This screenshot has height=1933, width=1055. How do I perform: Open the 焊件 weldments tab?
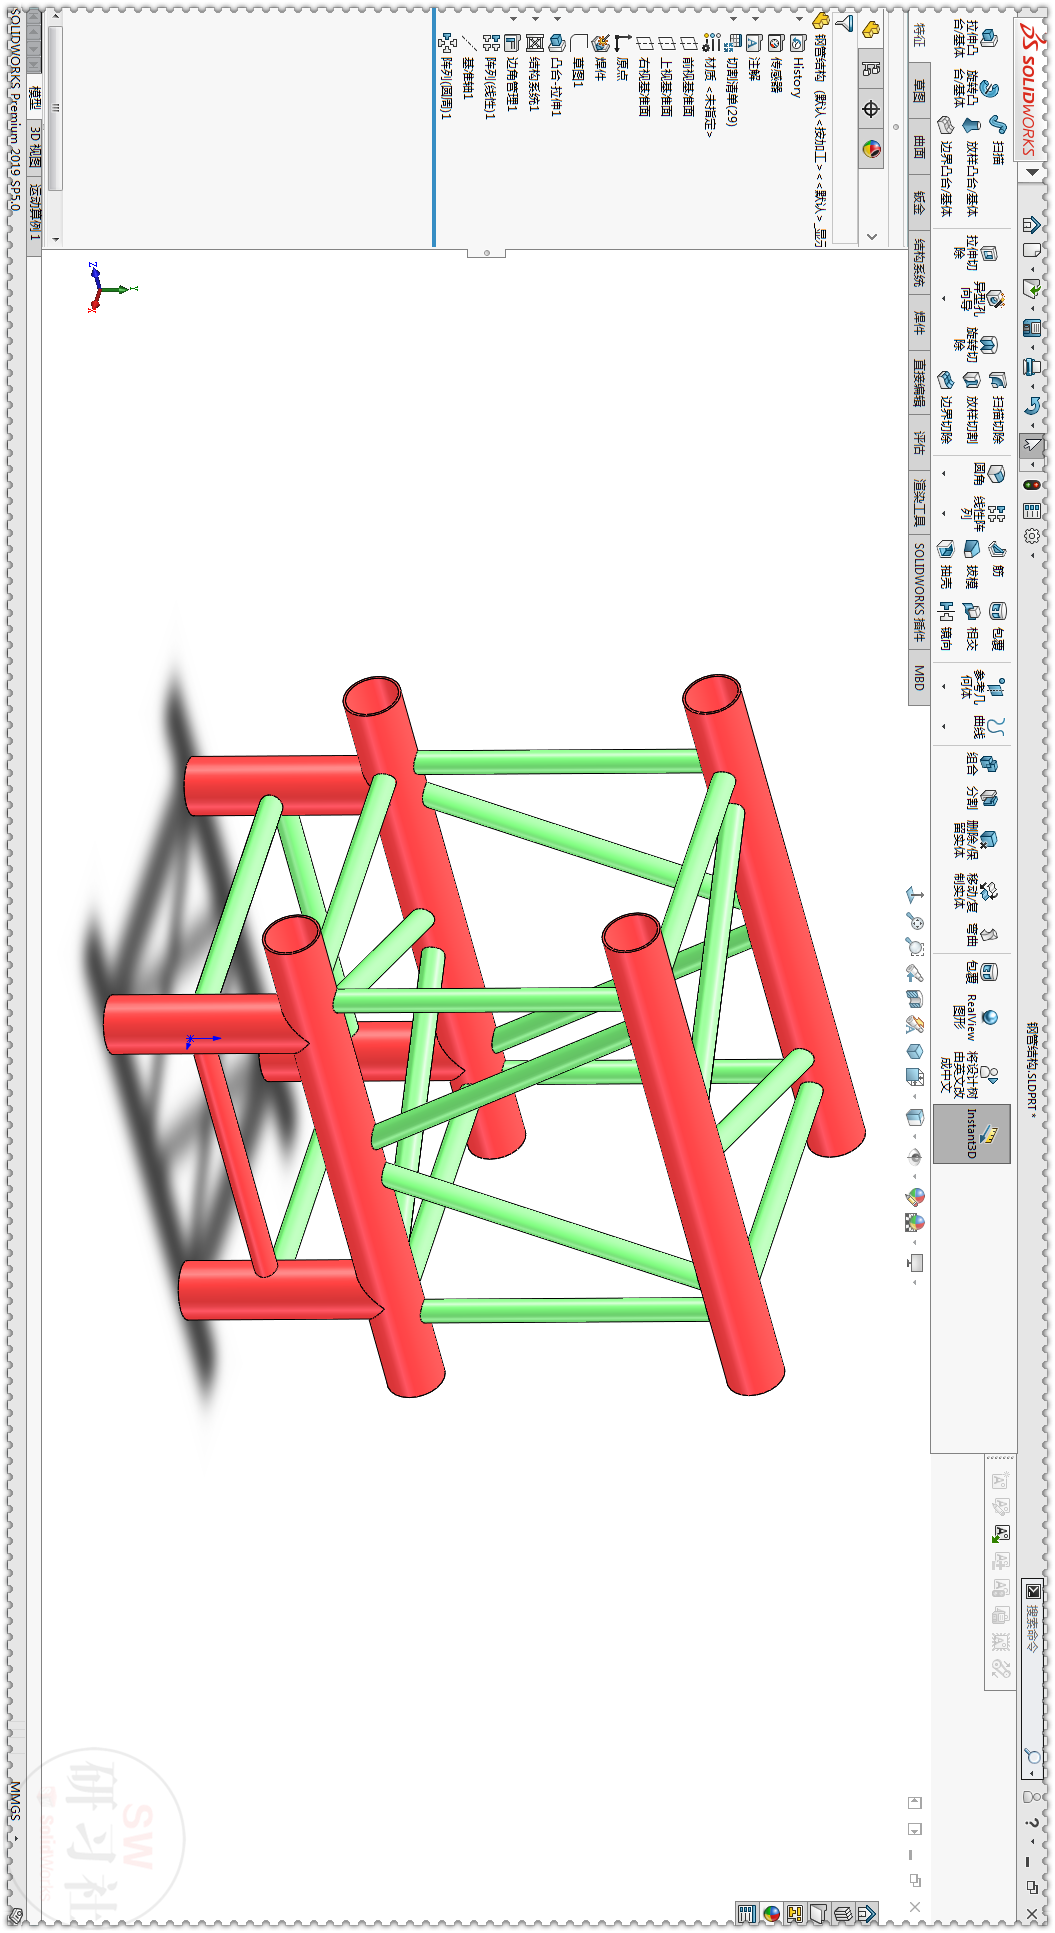pyautogui.click(x=919, y=322)
